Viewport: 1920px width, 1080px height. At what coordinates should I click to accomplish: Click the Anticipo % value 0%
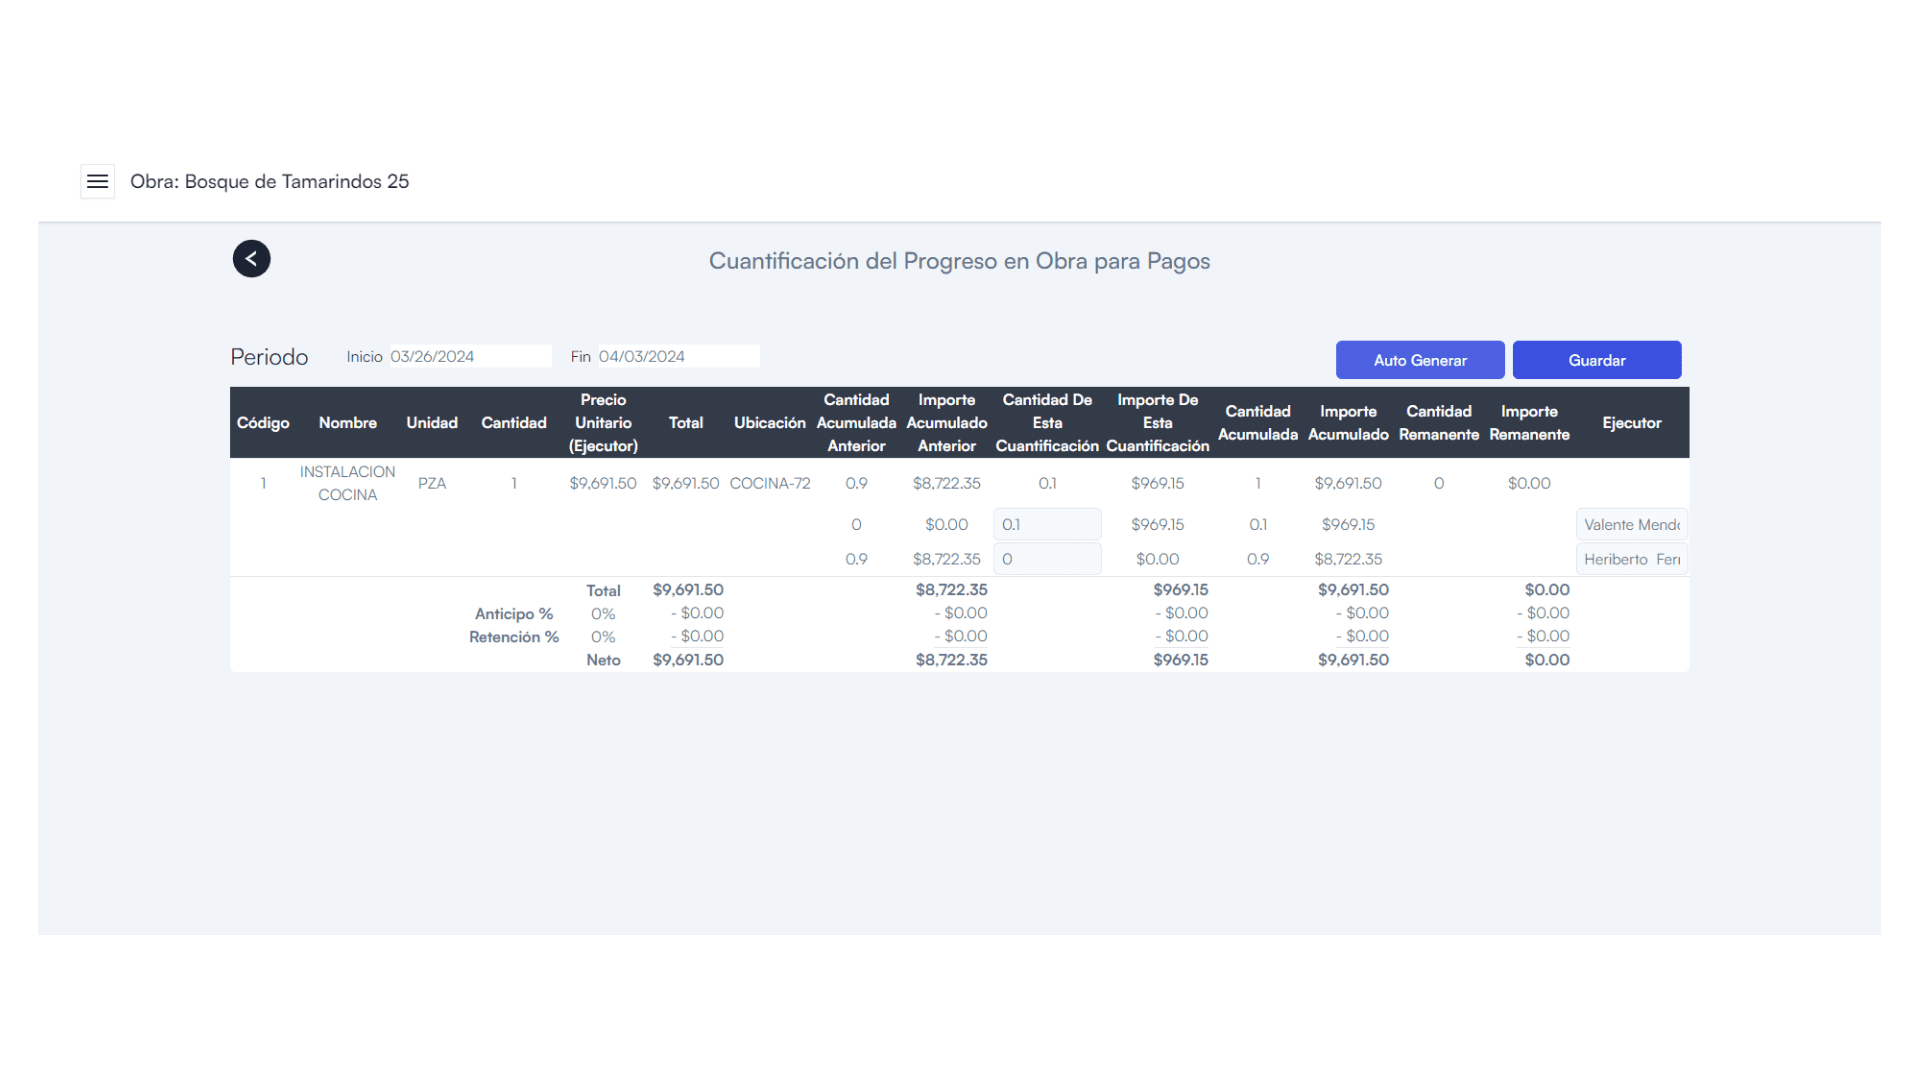[x=603, y=614]
